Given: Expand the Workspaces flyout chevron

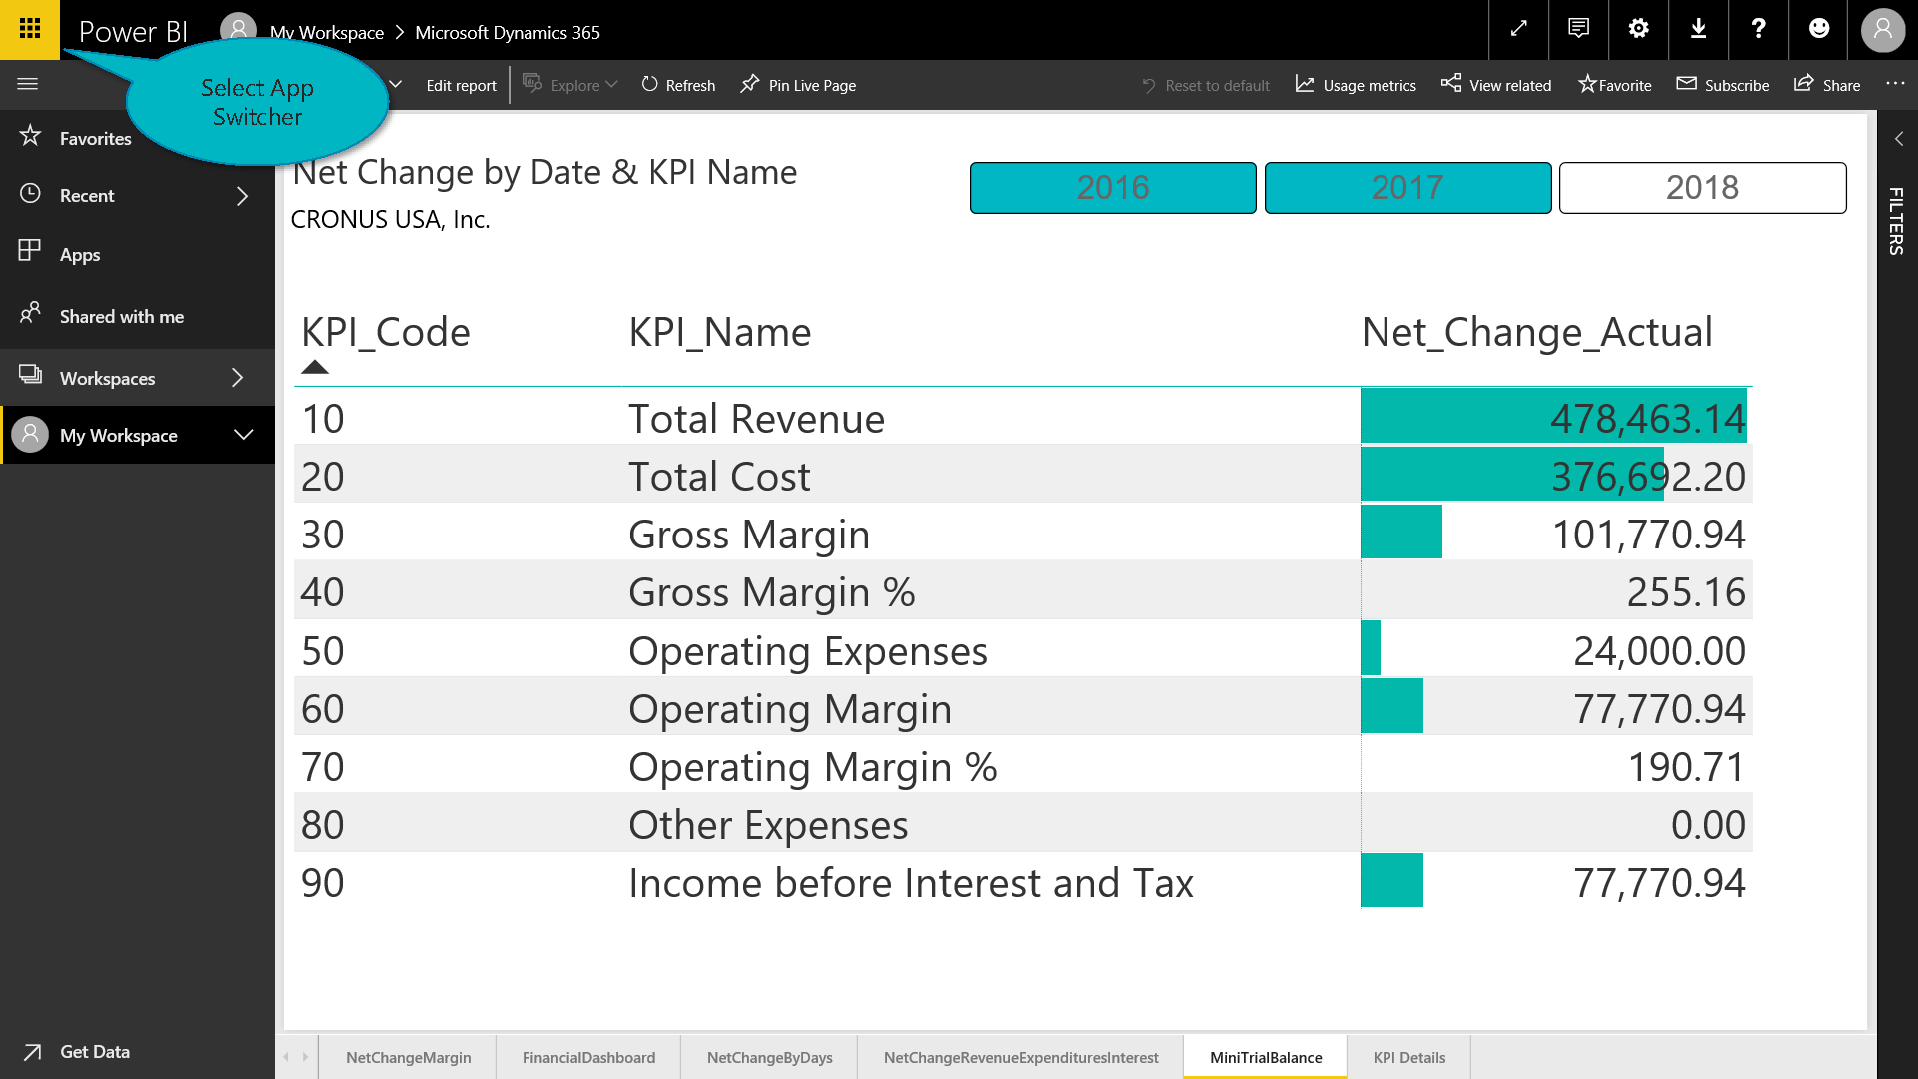Looking at the screenshot, I should tap(238, 378).
